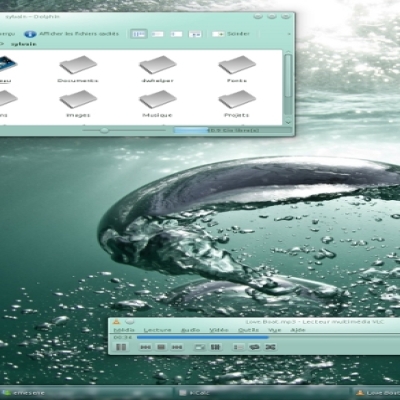Open the Projets folder
Viewport: 400px width, 400px height.
tap(237, 104)
